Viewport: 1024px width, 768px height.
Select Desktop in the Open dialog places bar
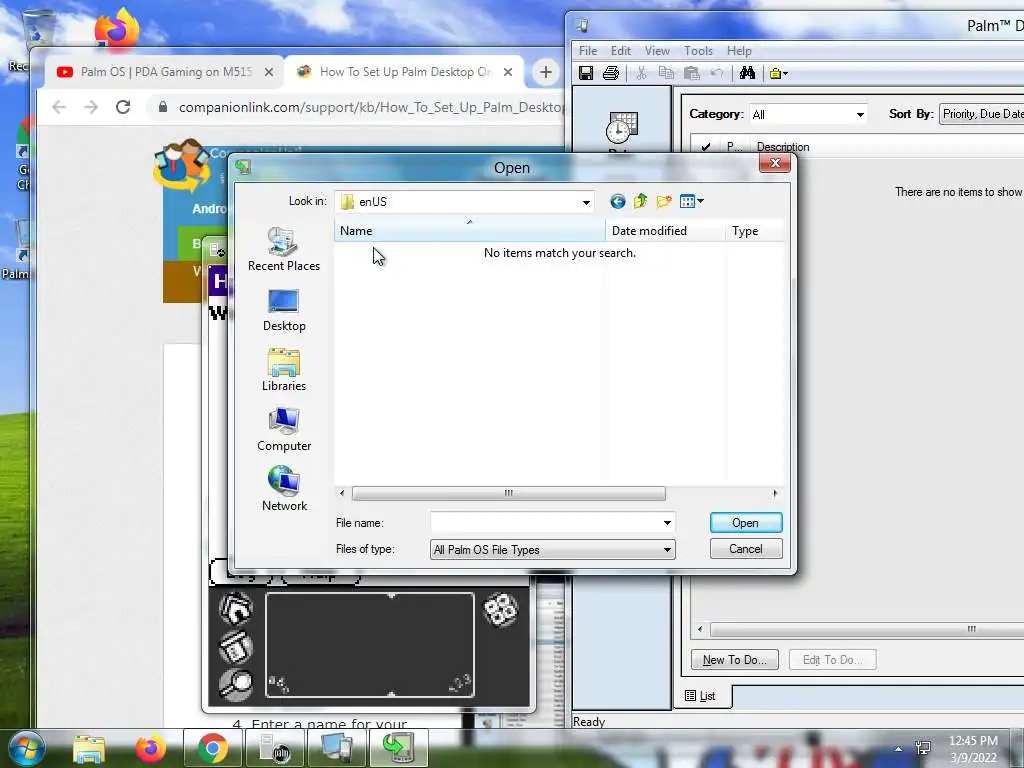(x=283, y=310)
